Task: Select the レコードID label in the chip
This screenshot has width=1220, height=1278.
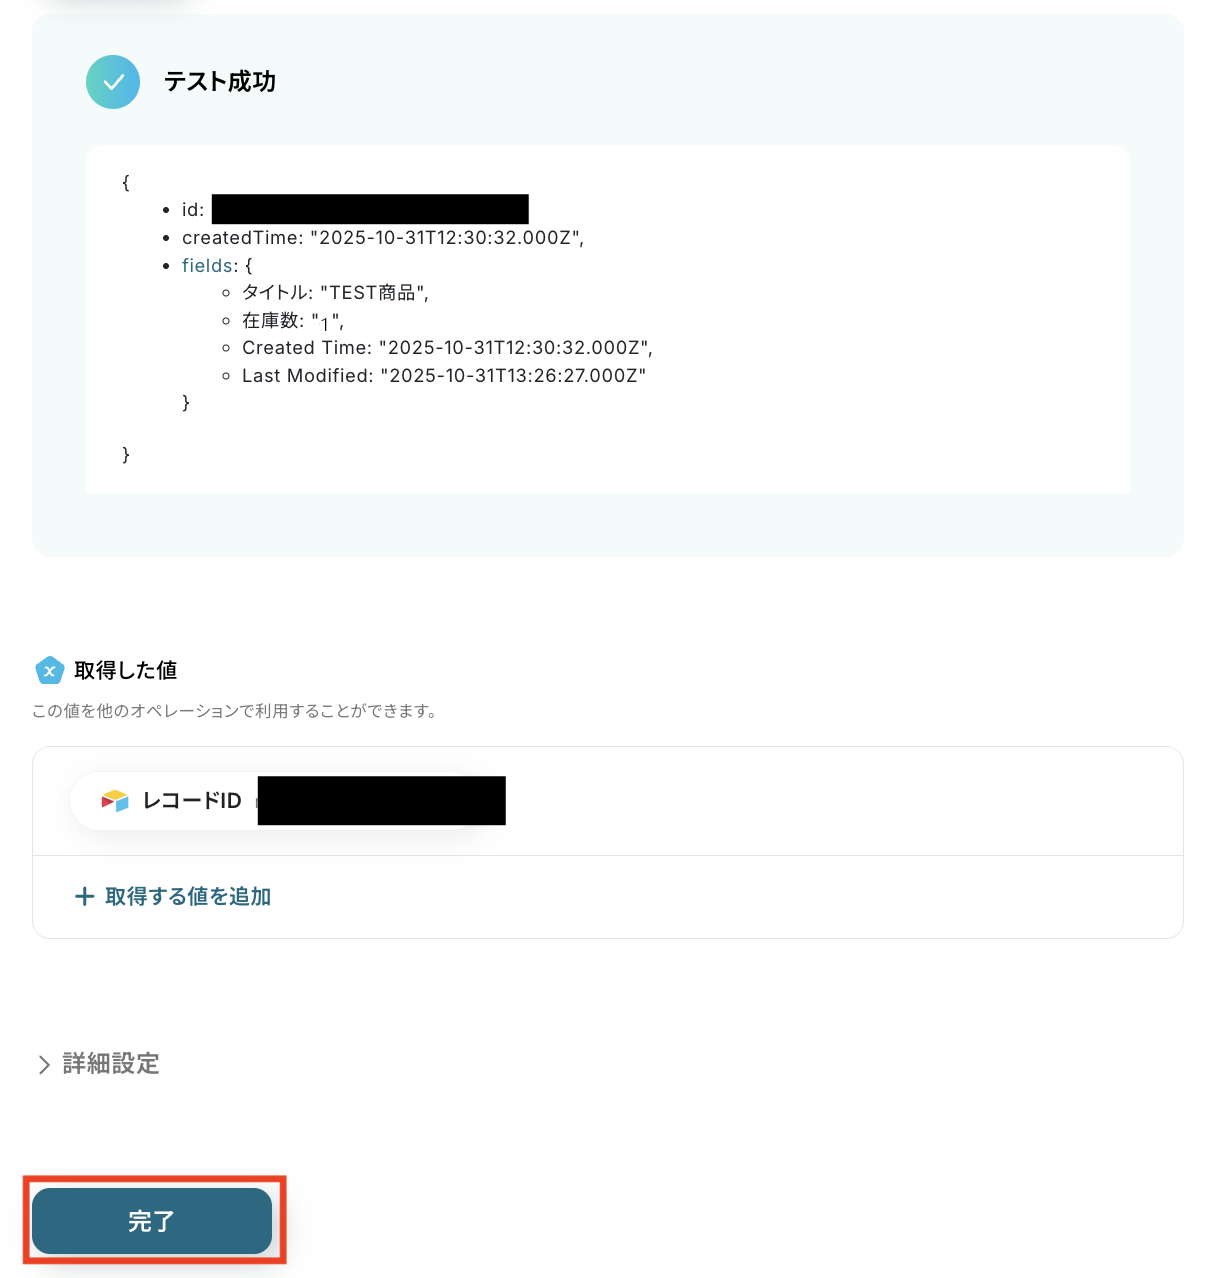Action: (192, 801)
